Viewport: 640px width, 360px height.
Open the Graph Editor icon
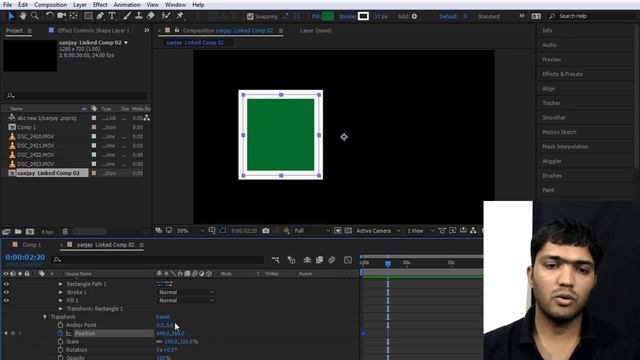348,260
